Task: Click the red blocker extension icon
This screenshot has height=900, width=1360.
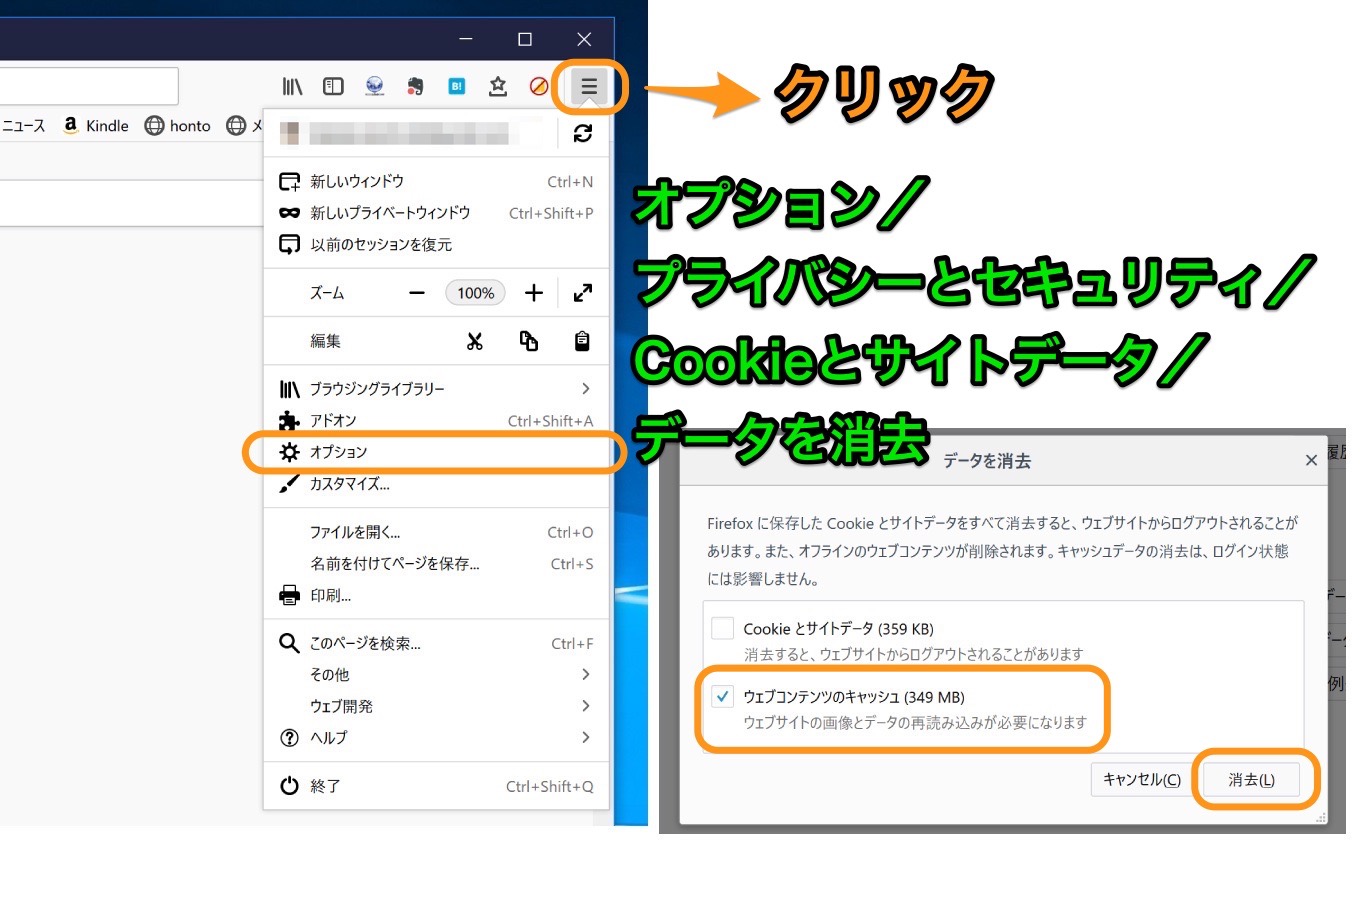Action: [538, 87]
